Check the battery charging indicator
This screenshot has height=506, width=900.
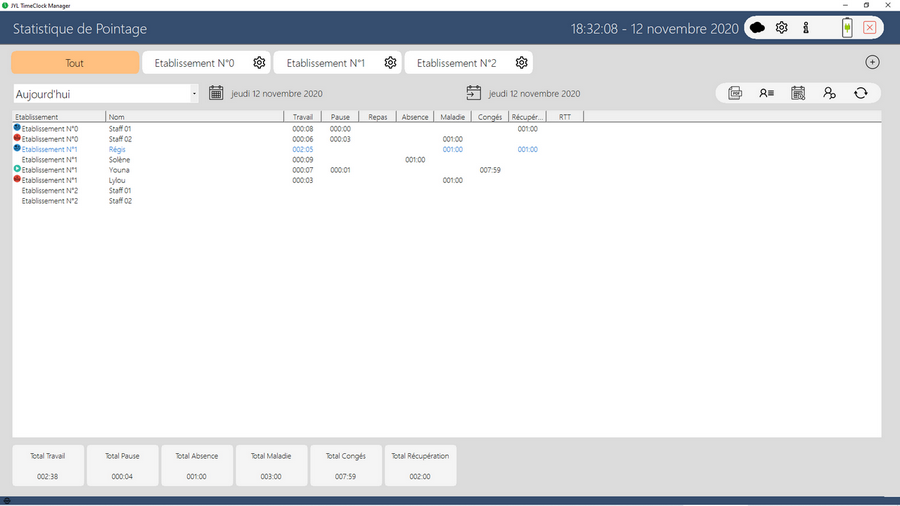tap(847, 28)
